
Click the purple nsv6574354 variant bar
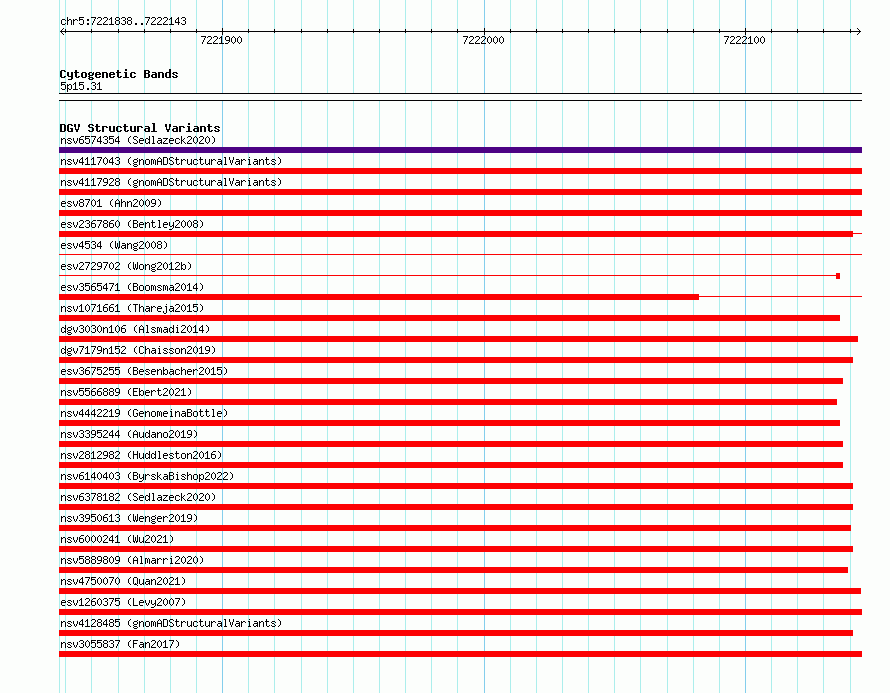tap(460, 150)
